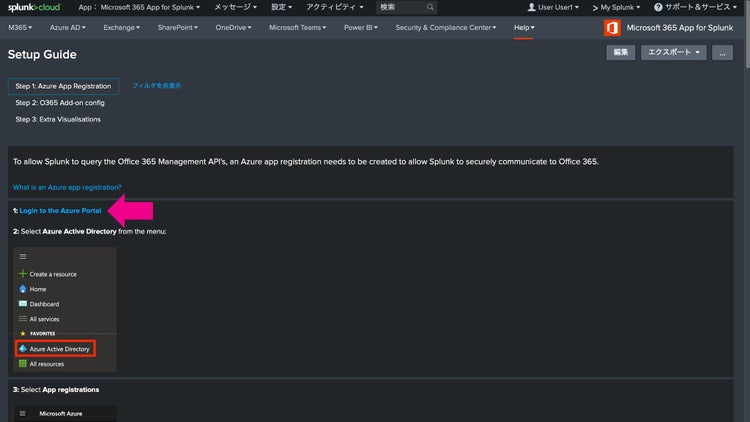Screen dimensions: 750x422
Task: Open Login to the Azure Portal link
Action: coord(60,211)
